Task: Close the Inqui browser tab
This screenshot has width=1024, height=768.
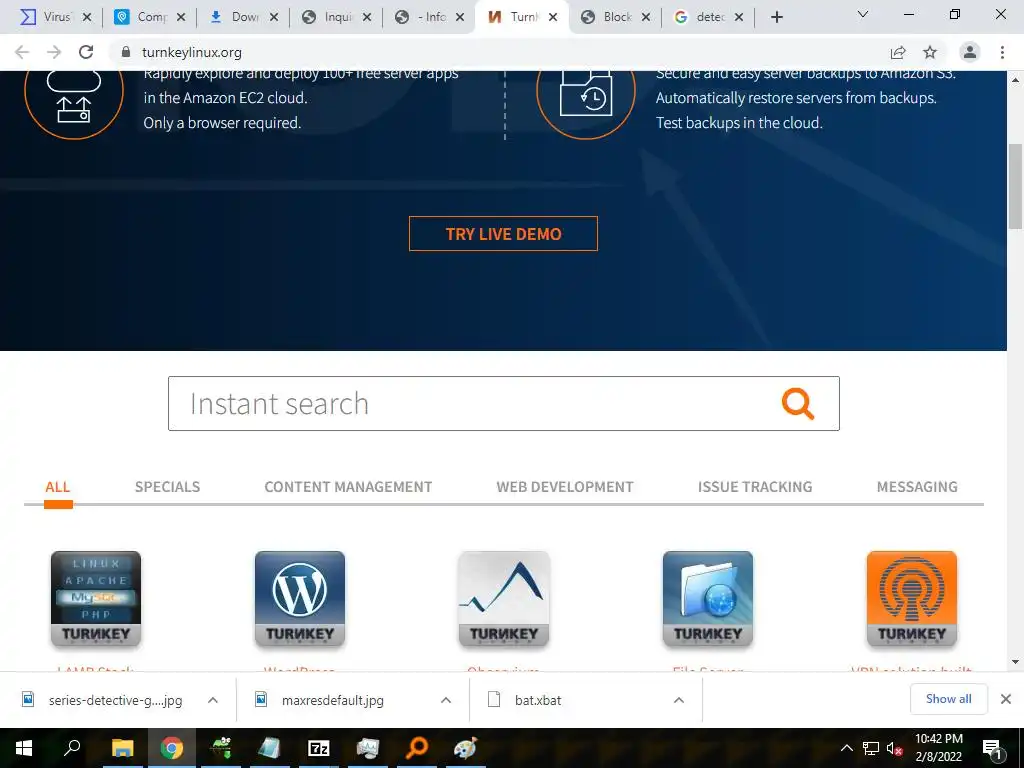Action: point(367,17)
